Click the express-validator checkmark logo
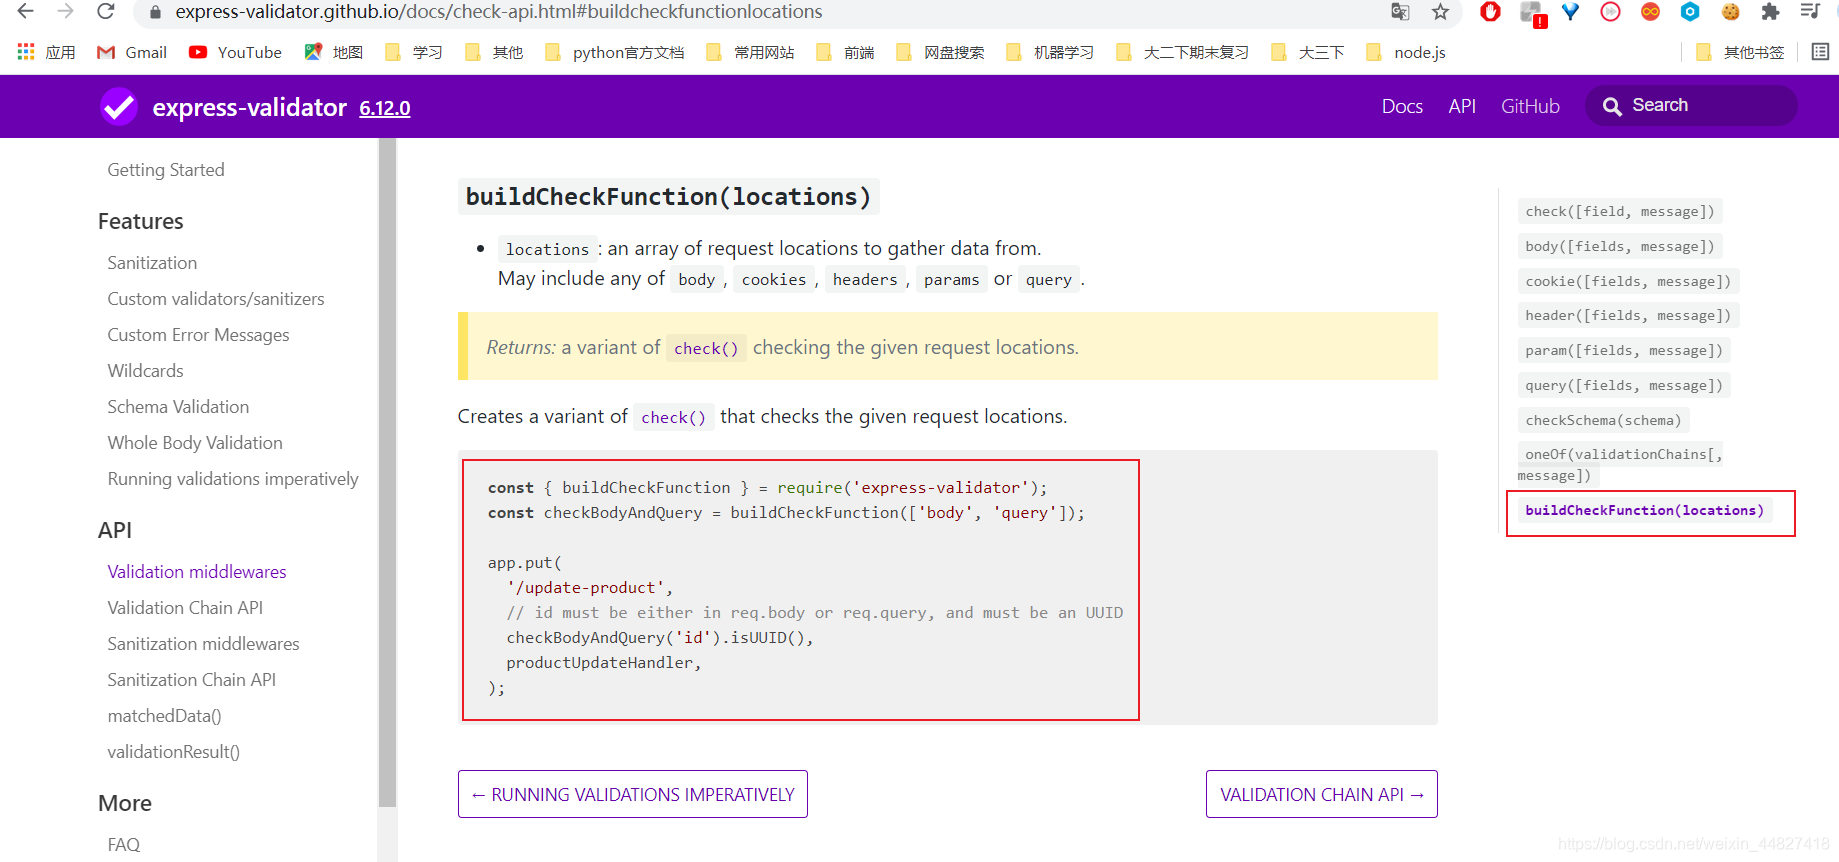This screenshot has width=1839, height=862. [x=119, y=106]
